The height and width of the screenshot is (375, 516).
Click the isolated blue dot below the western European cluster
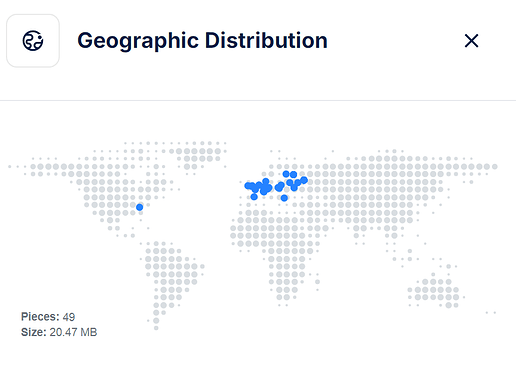point(254,197)
